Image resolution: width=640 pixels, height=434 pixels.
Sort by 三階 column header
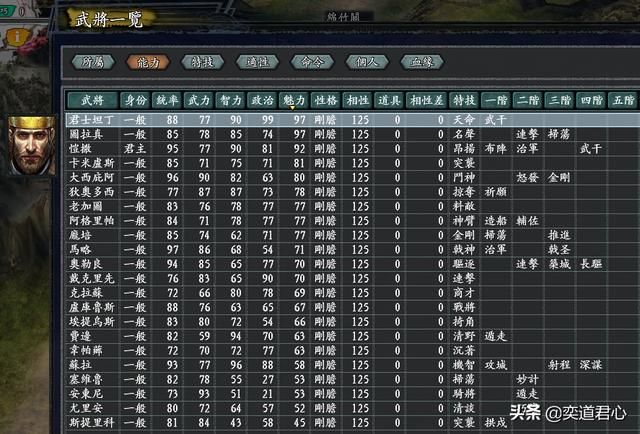(559, 100)
